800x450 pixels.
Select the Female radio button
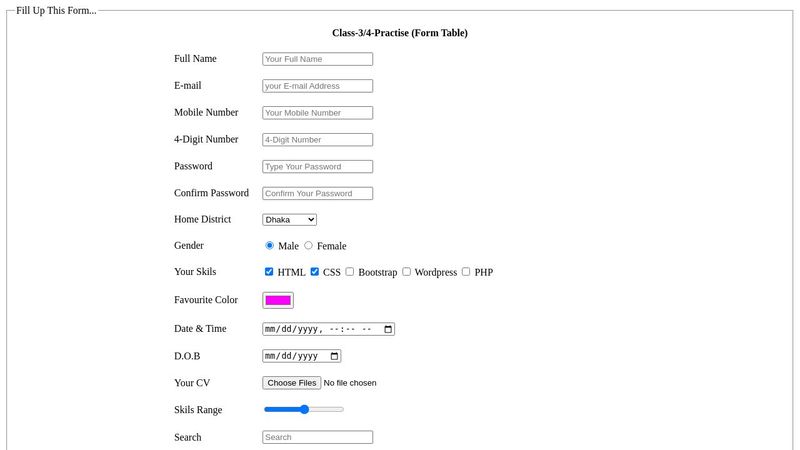click(x=308, y=245)
